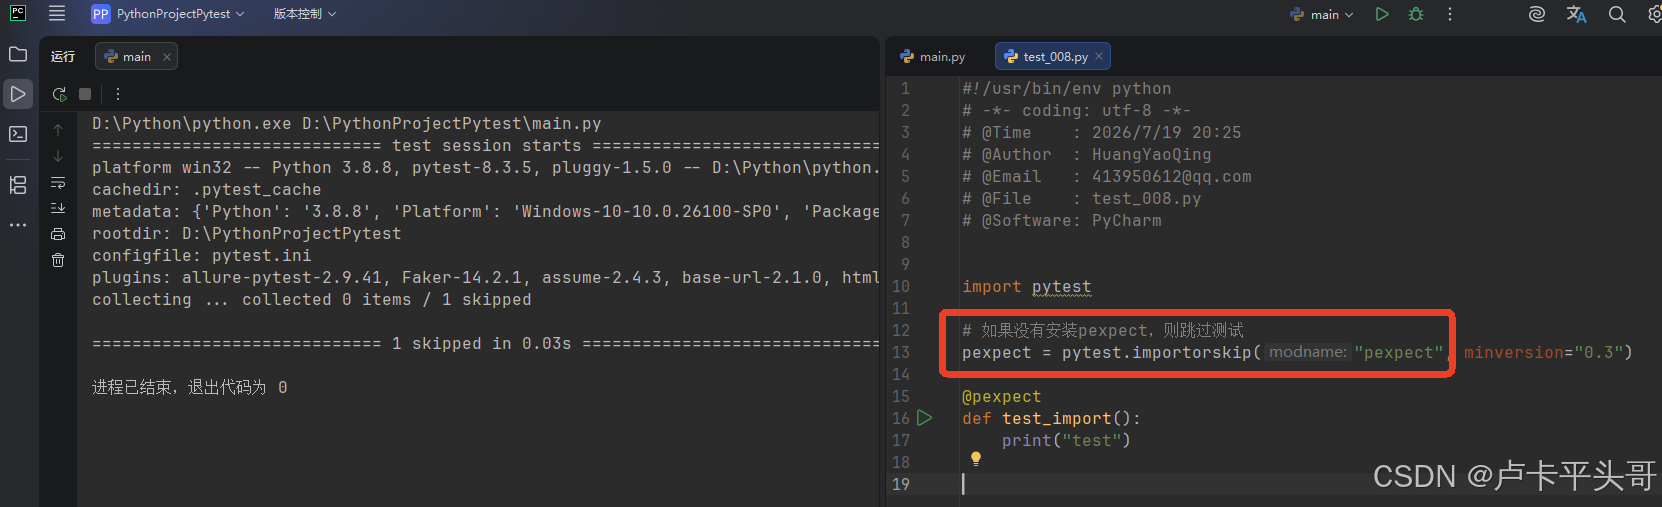Image resolution: width=1662 pixels, height=507 pixels.
Task: Open PythonProjectPytest project dropdown
Action: (168, 14)
